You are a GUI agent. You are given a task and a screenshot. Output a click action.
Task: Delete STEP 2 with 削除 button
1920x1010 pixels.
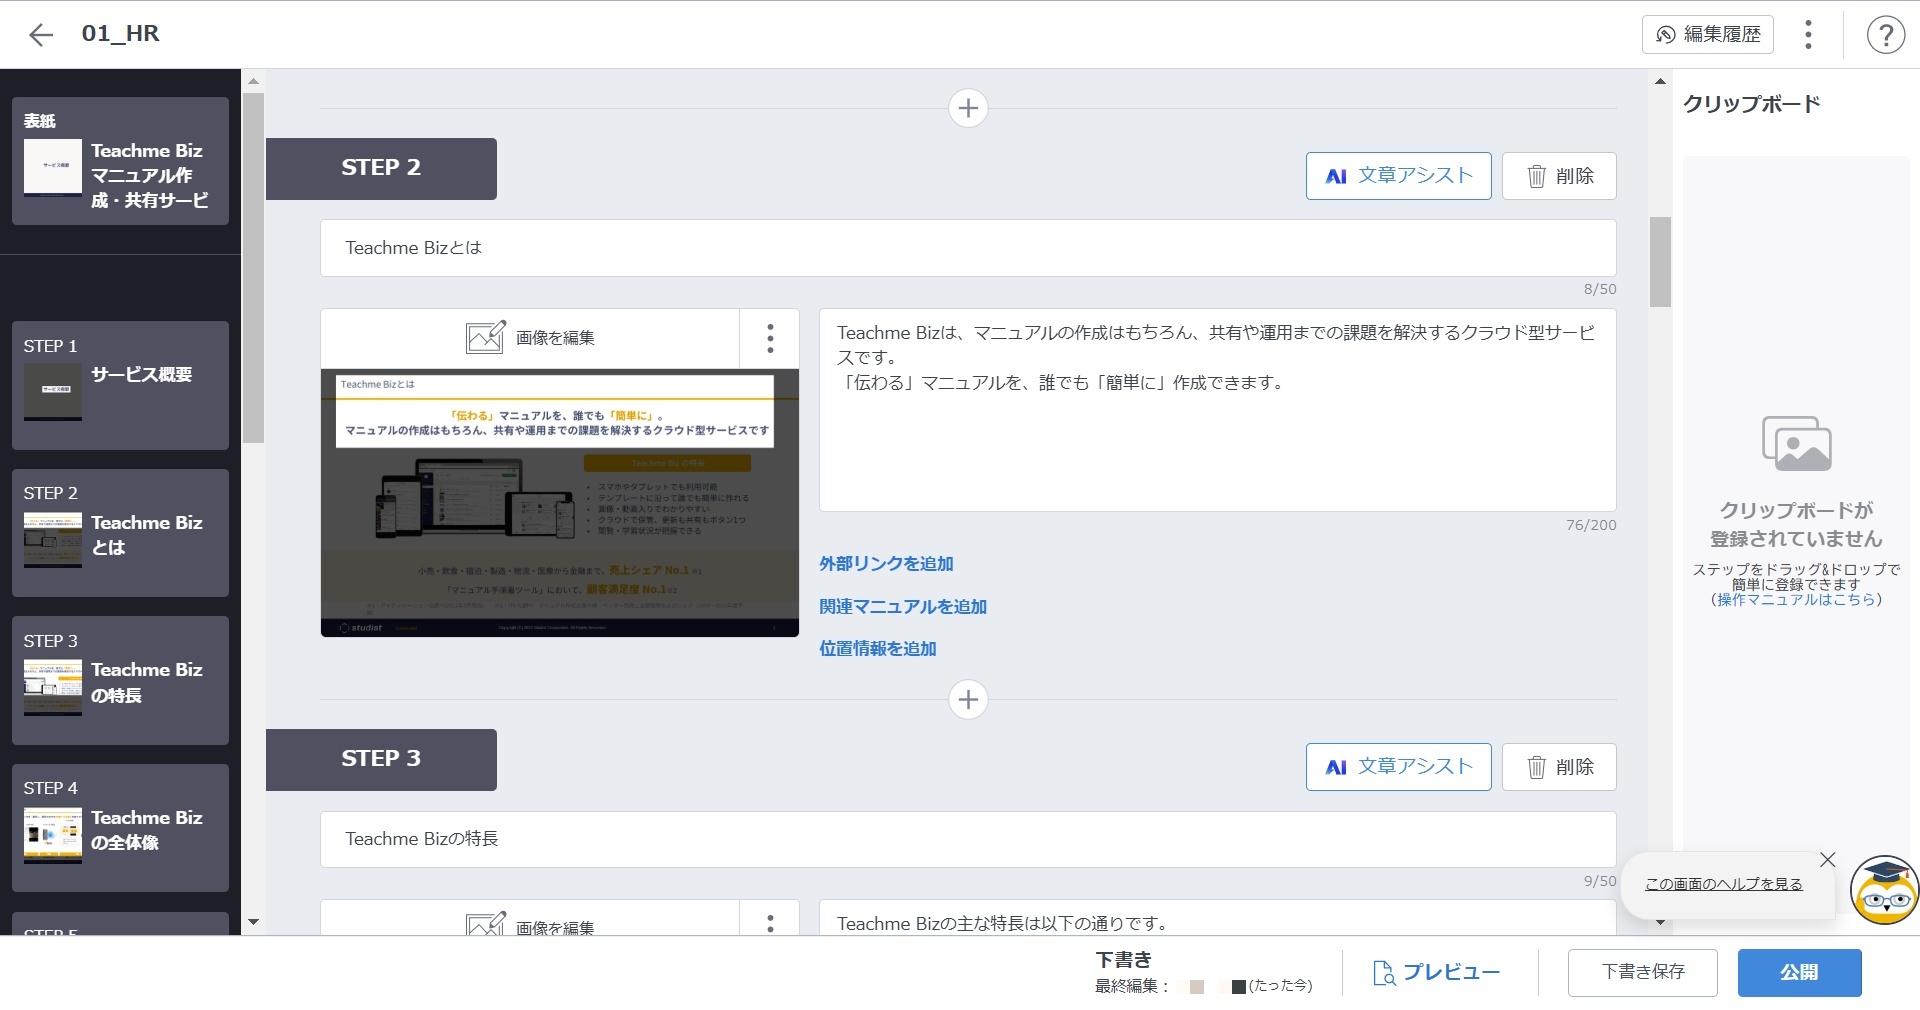click(1559, 176)
